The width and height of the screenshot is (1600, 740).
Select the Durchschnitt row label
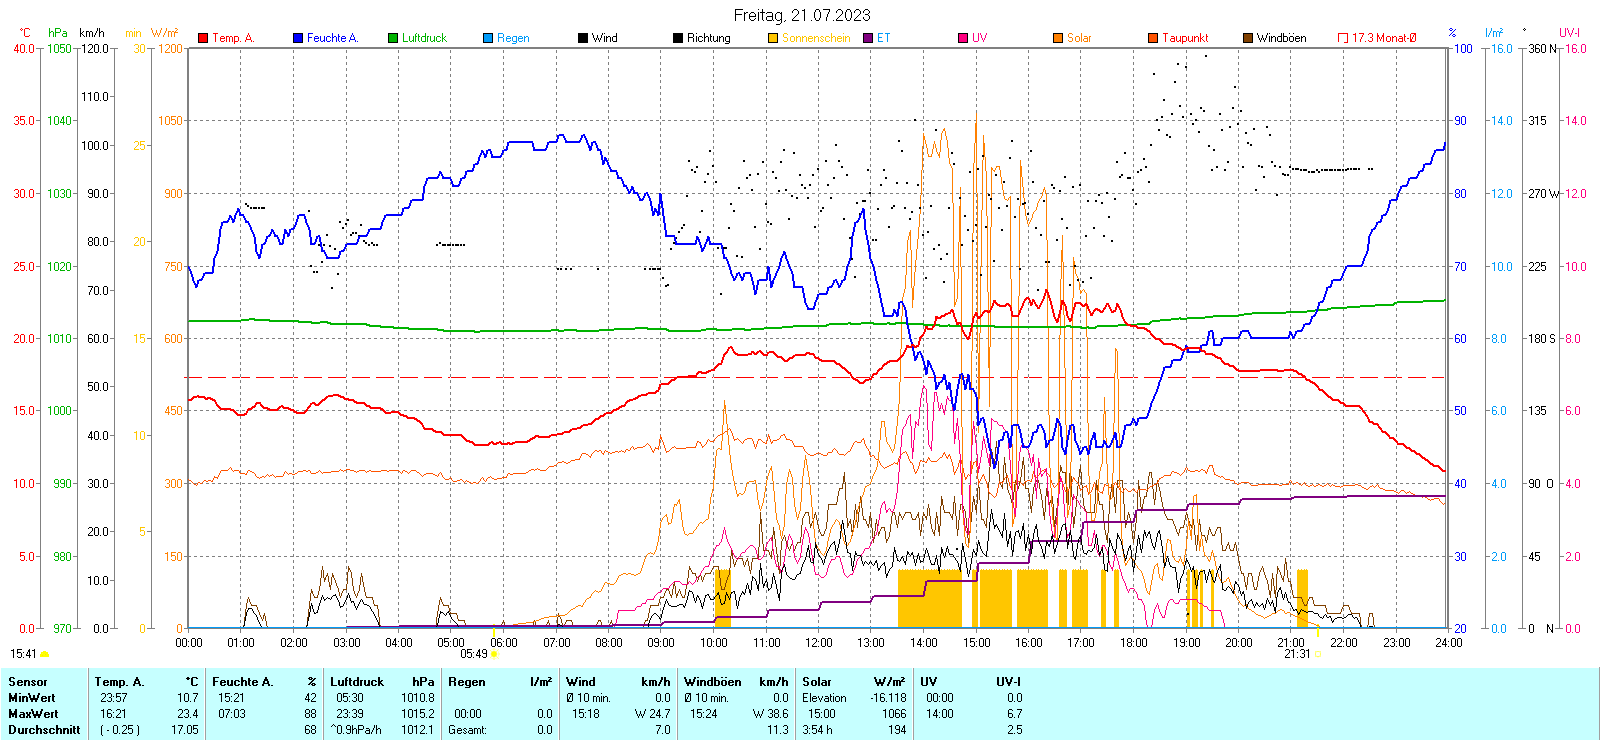point(45,730)
